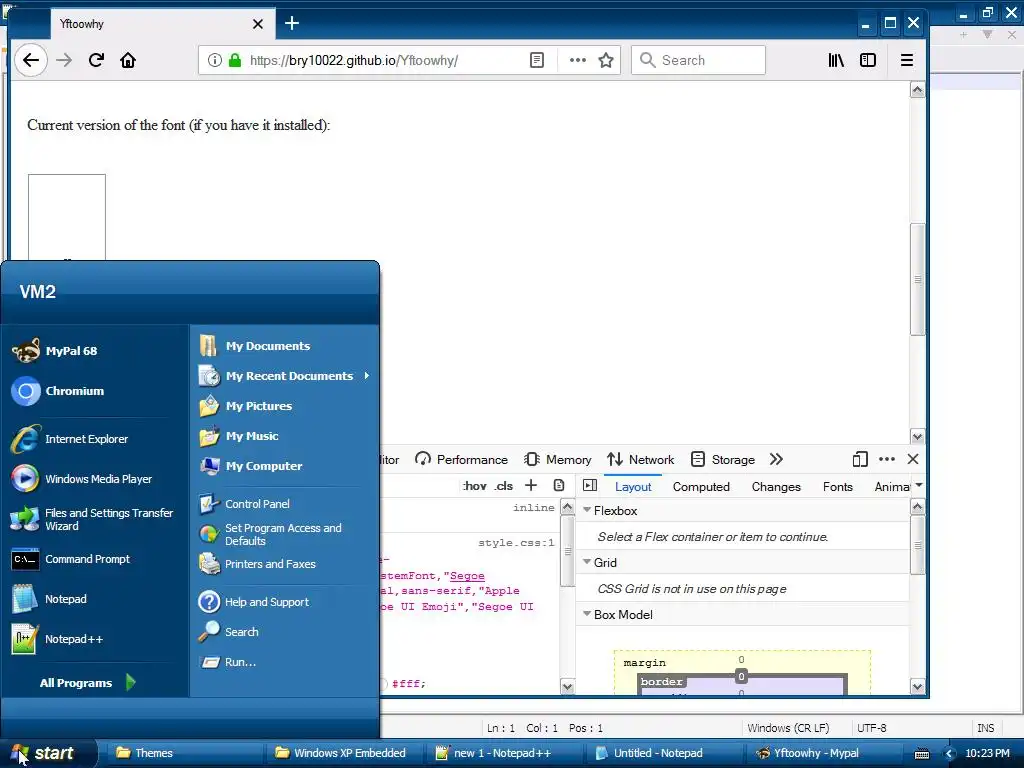This screenshot has height=768, width=1024.
Task: Switch to the Storage tab
Action: pos(723,459)
